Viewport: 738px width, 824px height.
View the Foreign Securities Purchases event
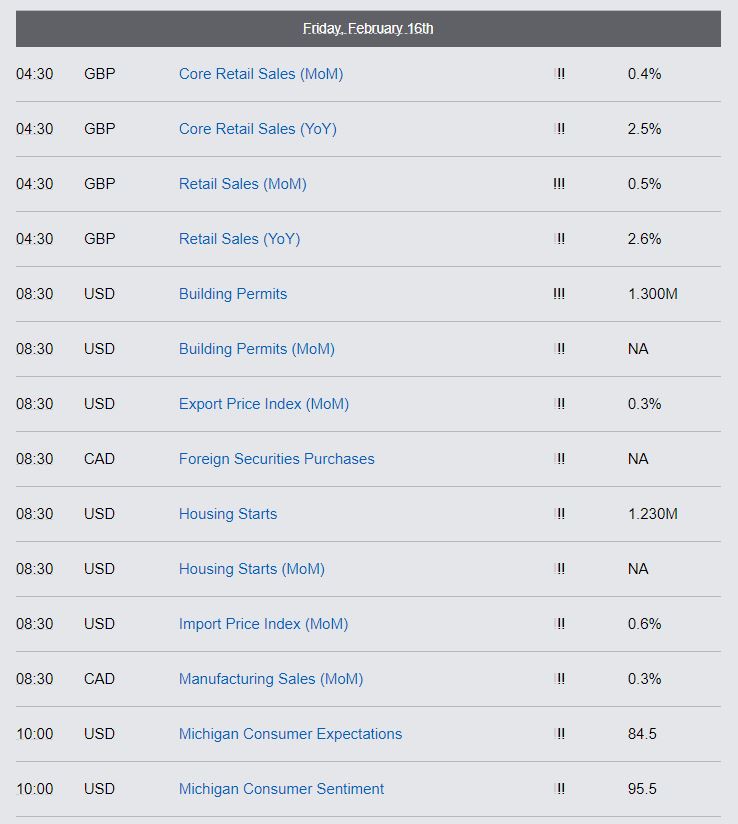276,459
